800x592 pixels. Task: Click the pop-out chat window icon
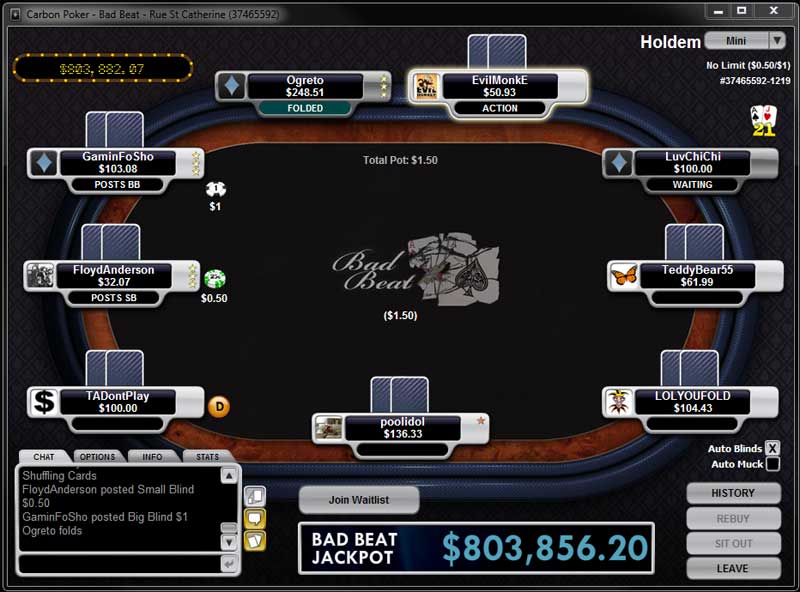click(x=255, y=496)
